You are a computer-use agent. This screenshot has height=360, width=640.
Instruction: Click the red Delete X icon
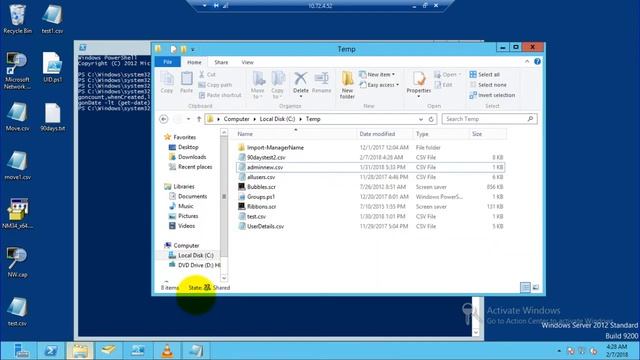pyautogui.click(x=301, y=78)
